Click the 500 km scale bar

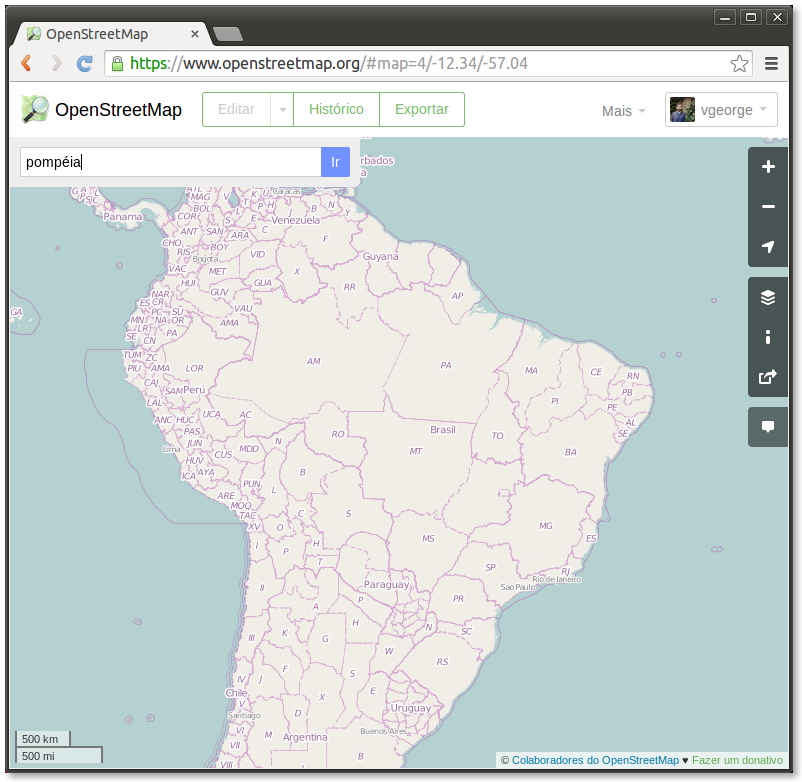point(43,739)
